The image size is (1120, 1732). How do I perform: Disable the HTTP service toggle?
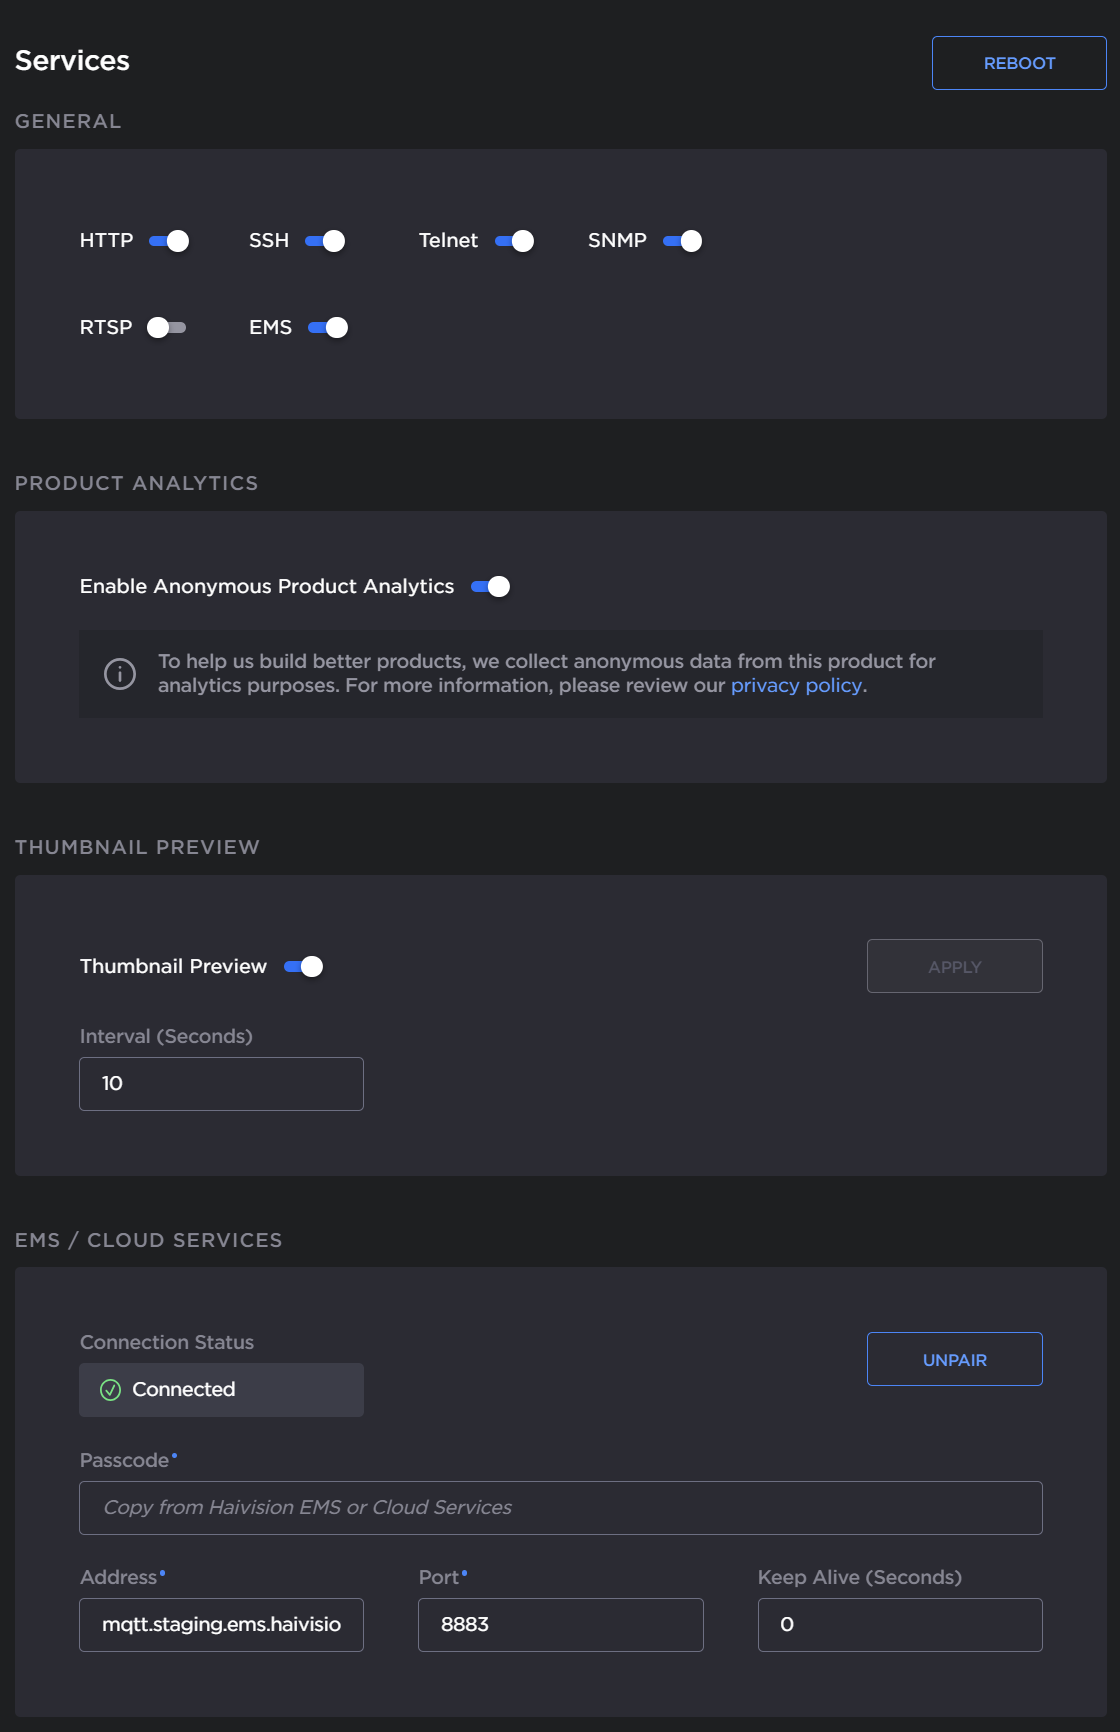(x=169, y=241)
